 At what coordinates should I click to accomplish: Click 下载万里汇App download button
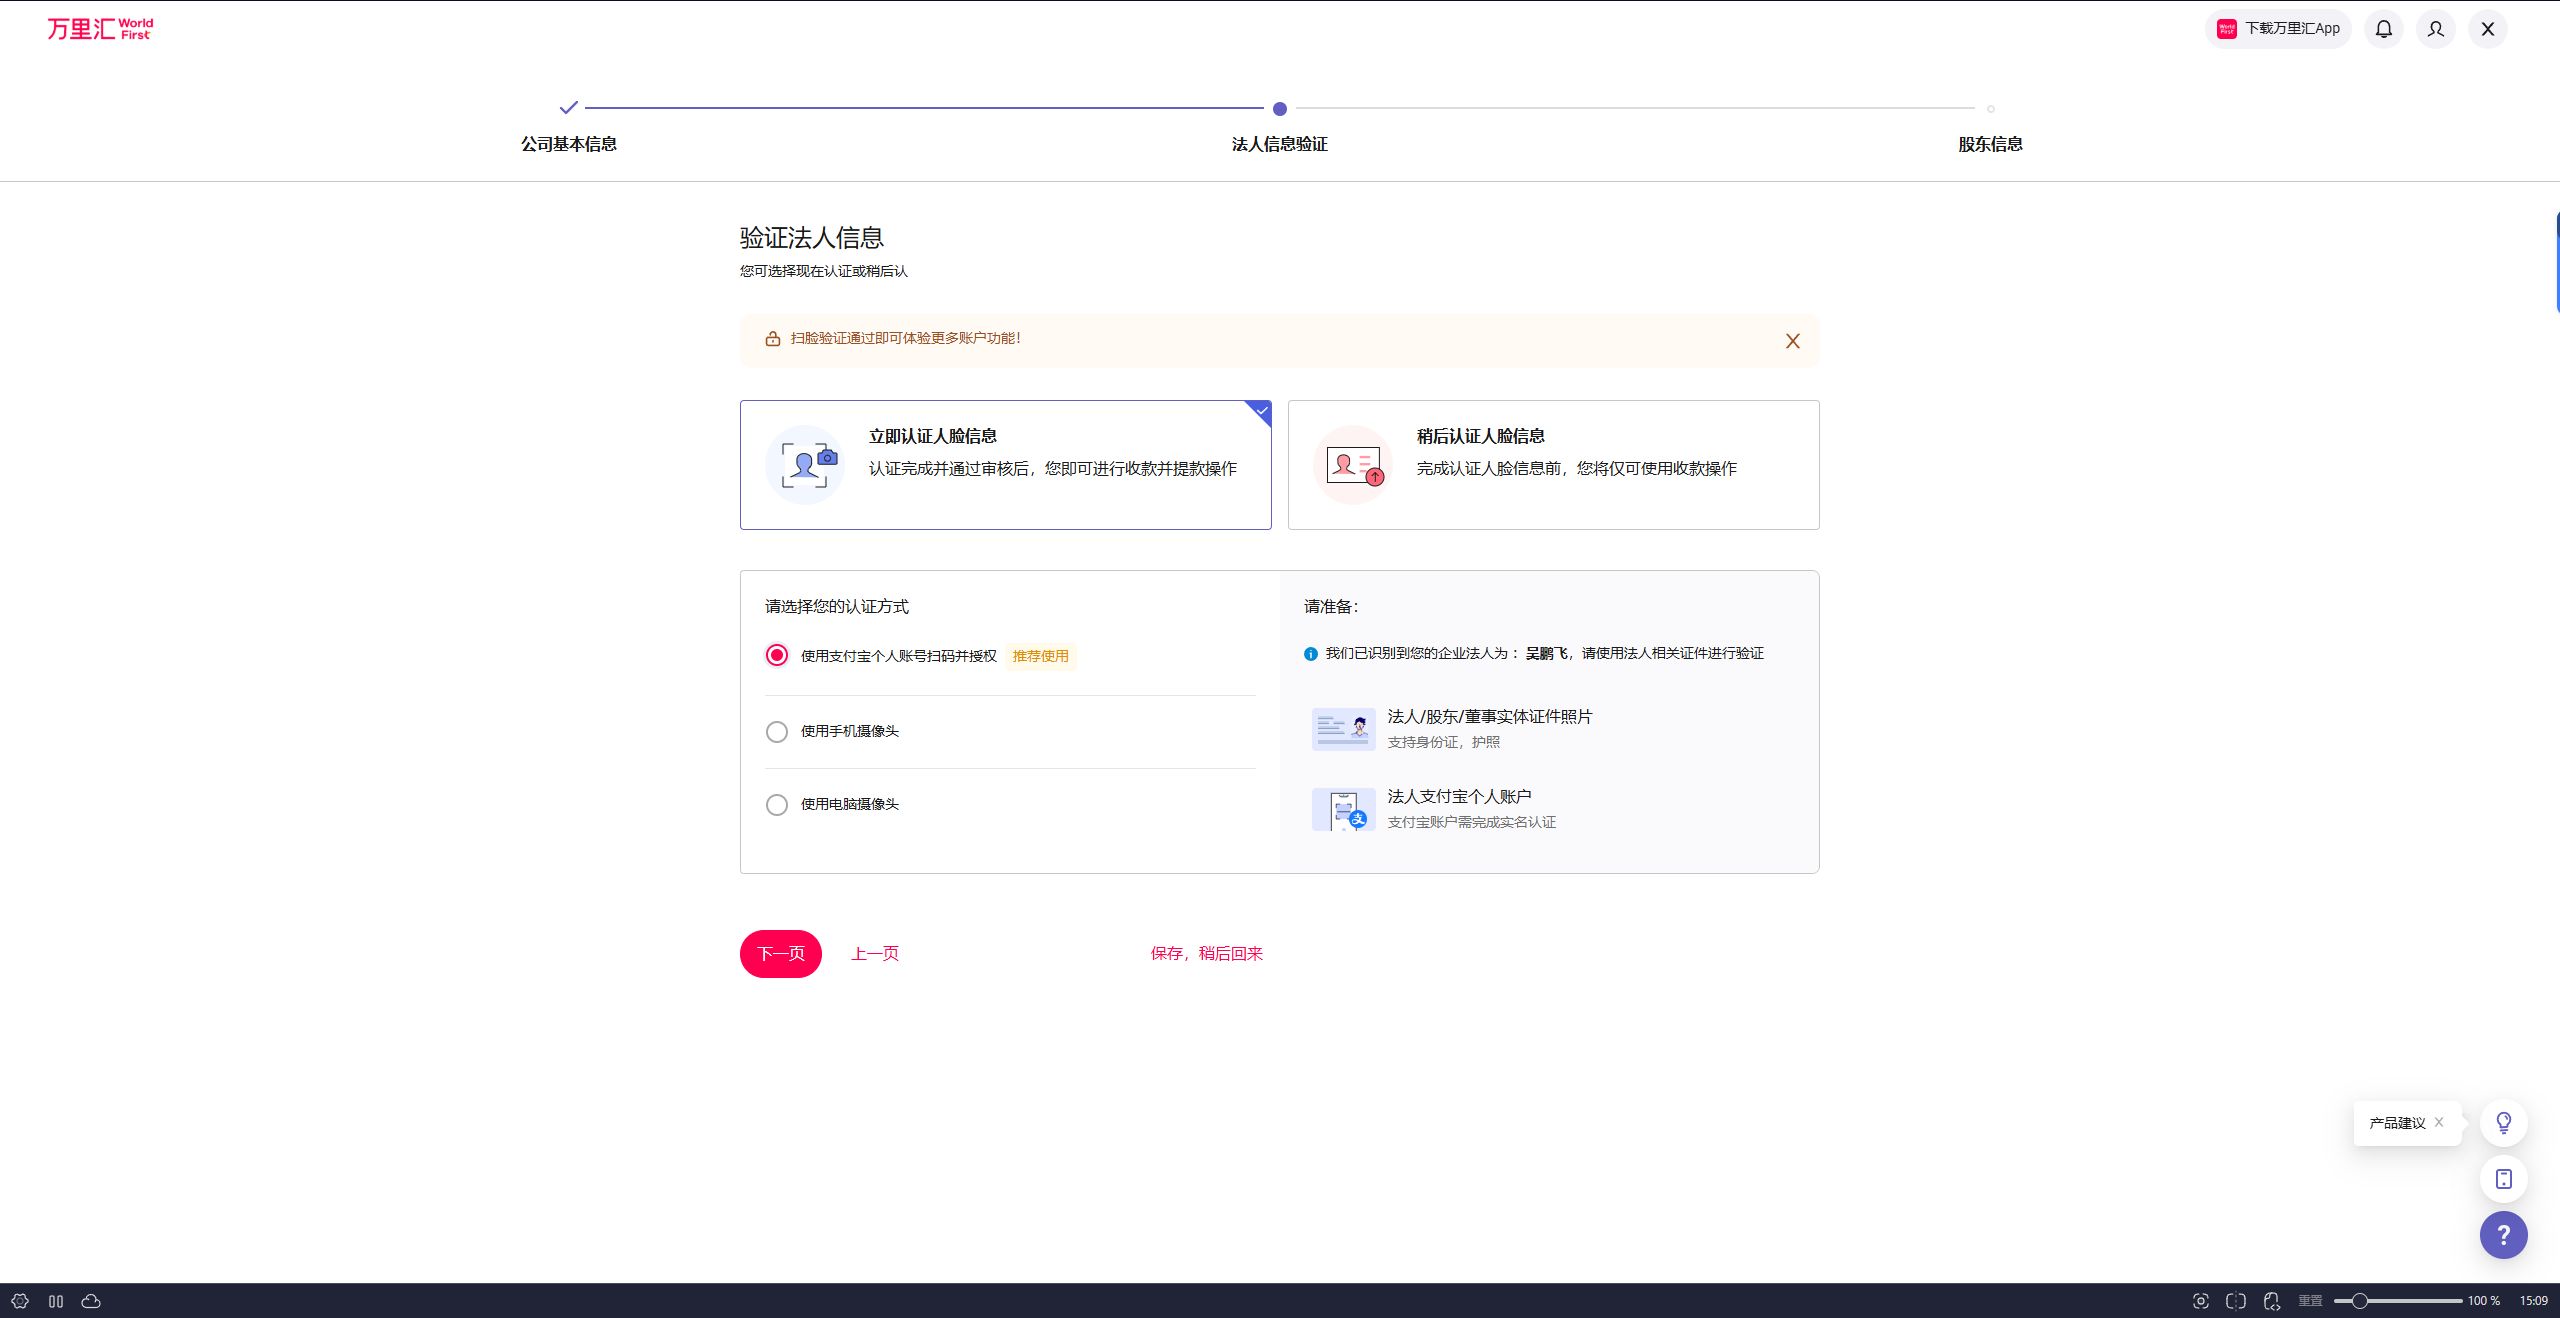coord(2278,29)
